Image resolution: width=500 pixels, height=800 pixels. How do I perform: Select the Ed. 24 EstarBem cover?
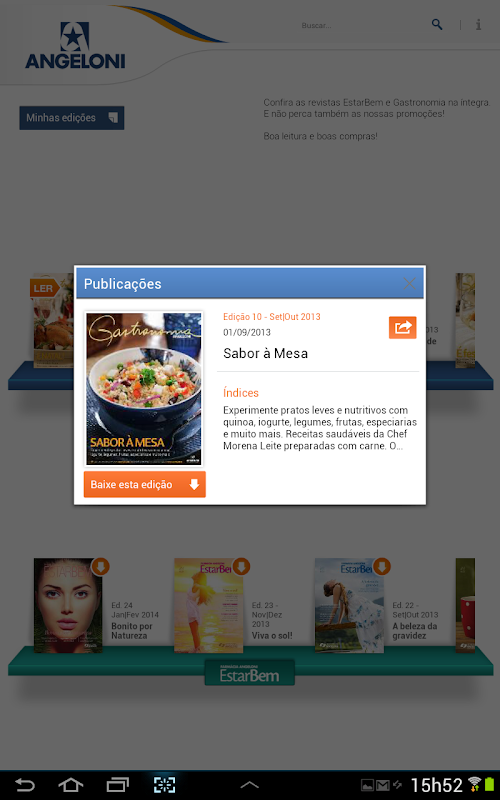[68, 606]
